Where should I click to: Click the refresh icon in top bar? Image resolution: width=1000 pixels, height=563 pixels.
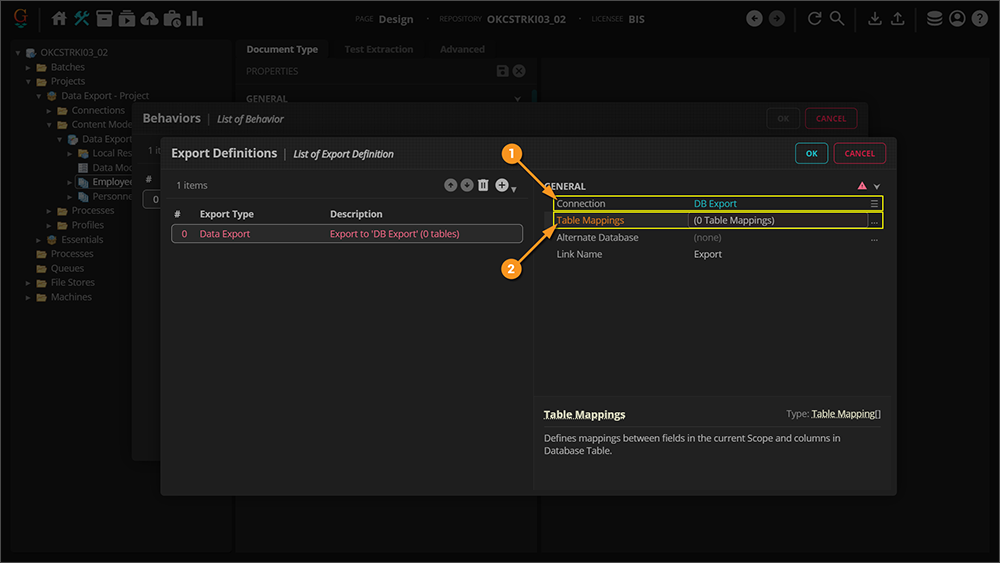(x=815, y=18)
